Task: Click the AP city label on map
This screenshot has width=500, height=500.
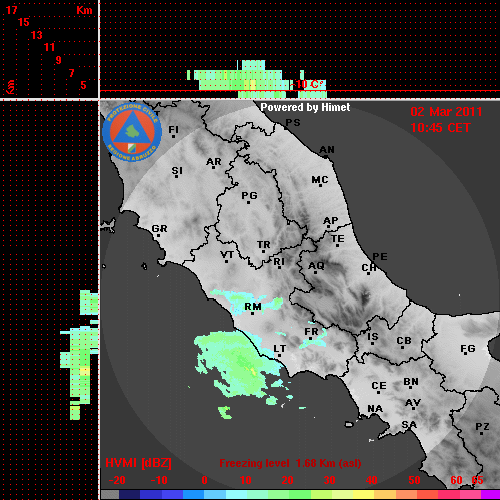Action: click(330, 221)
